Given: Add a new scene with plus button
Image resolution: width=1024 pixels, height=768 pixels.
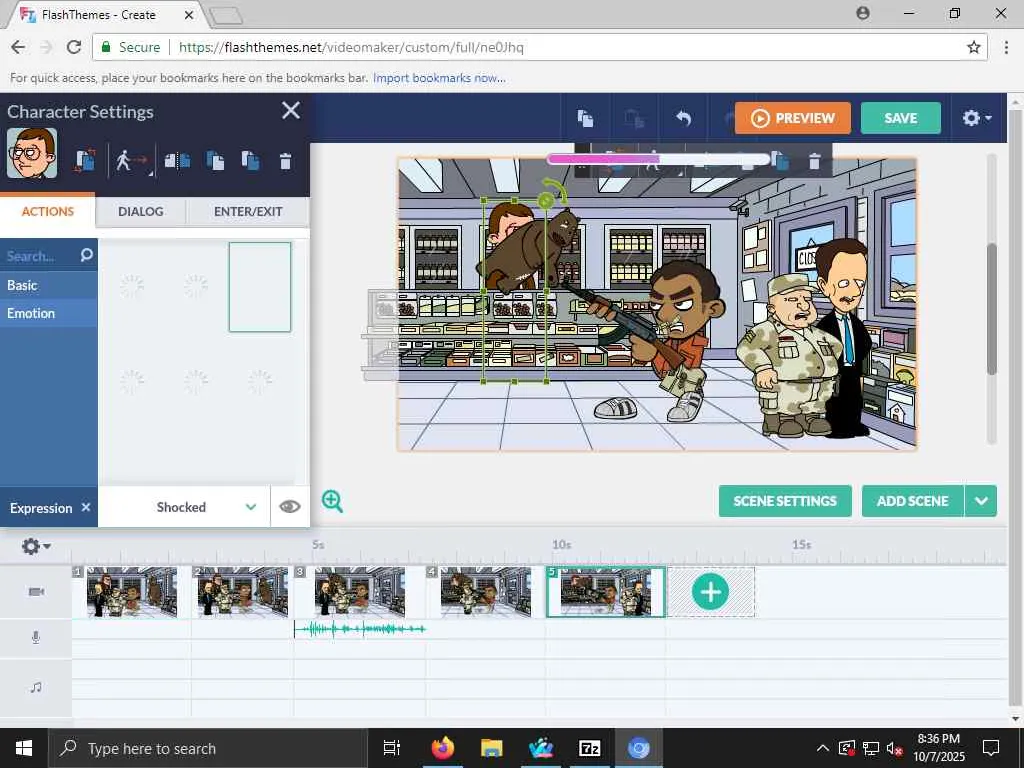Looking at the screenshot, I should pos(711,592).
